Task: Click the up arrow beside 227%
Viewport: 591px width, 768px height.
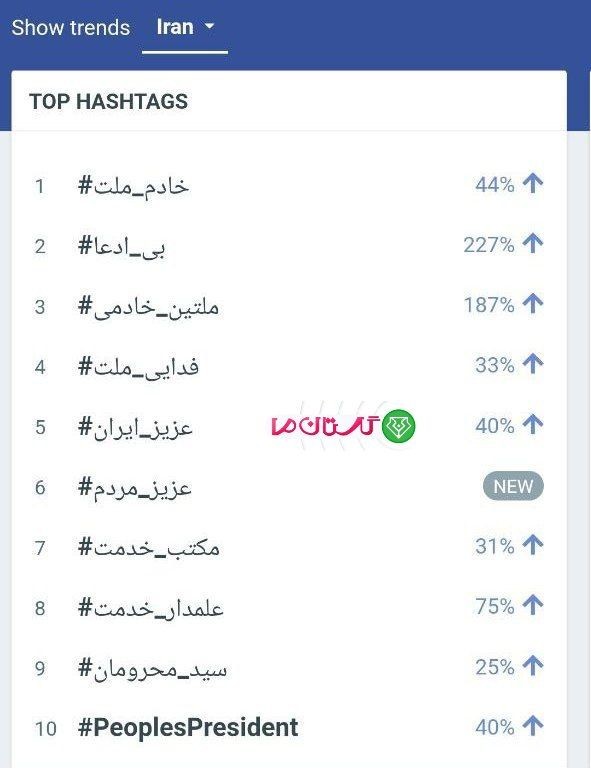Action: [x=533, y=244]
